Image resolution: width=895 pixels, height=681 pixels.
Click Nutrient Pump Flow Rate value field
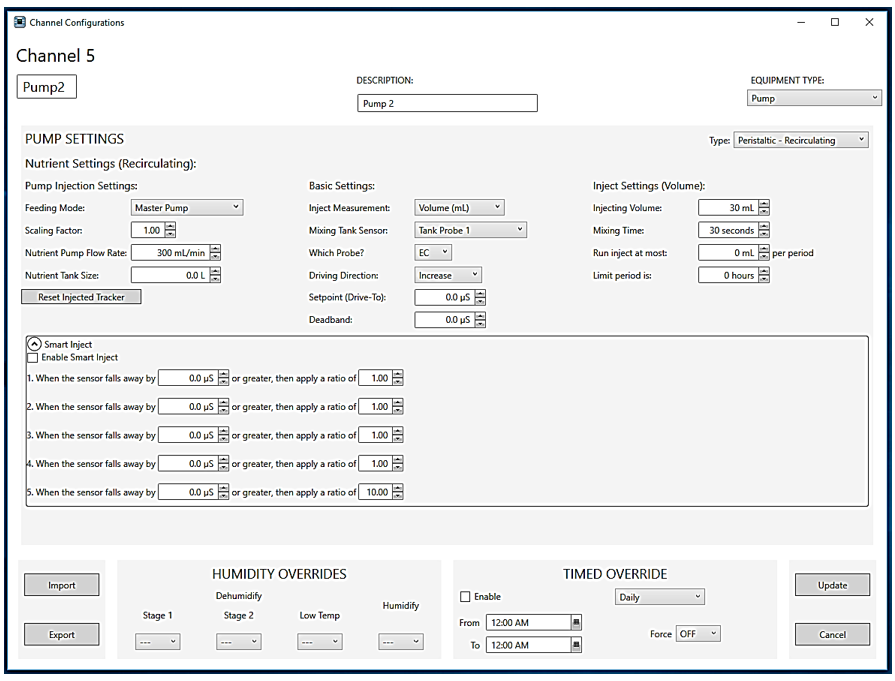[171, 252]
